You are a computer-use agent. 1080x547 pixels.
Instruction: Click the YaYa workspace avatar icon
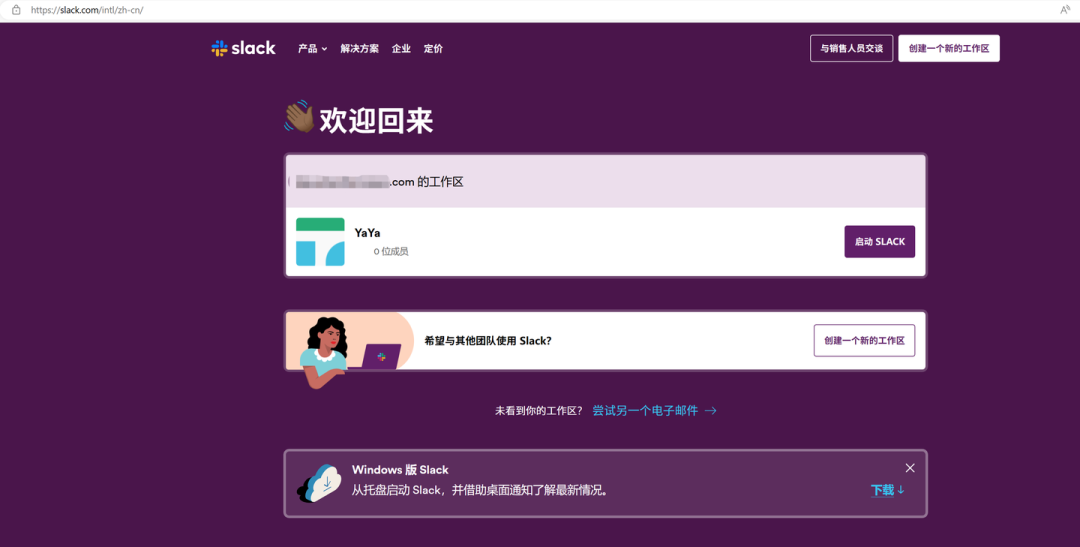(320, 242)
